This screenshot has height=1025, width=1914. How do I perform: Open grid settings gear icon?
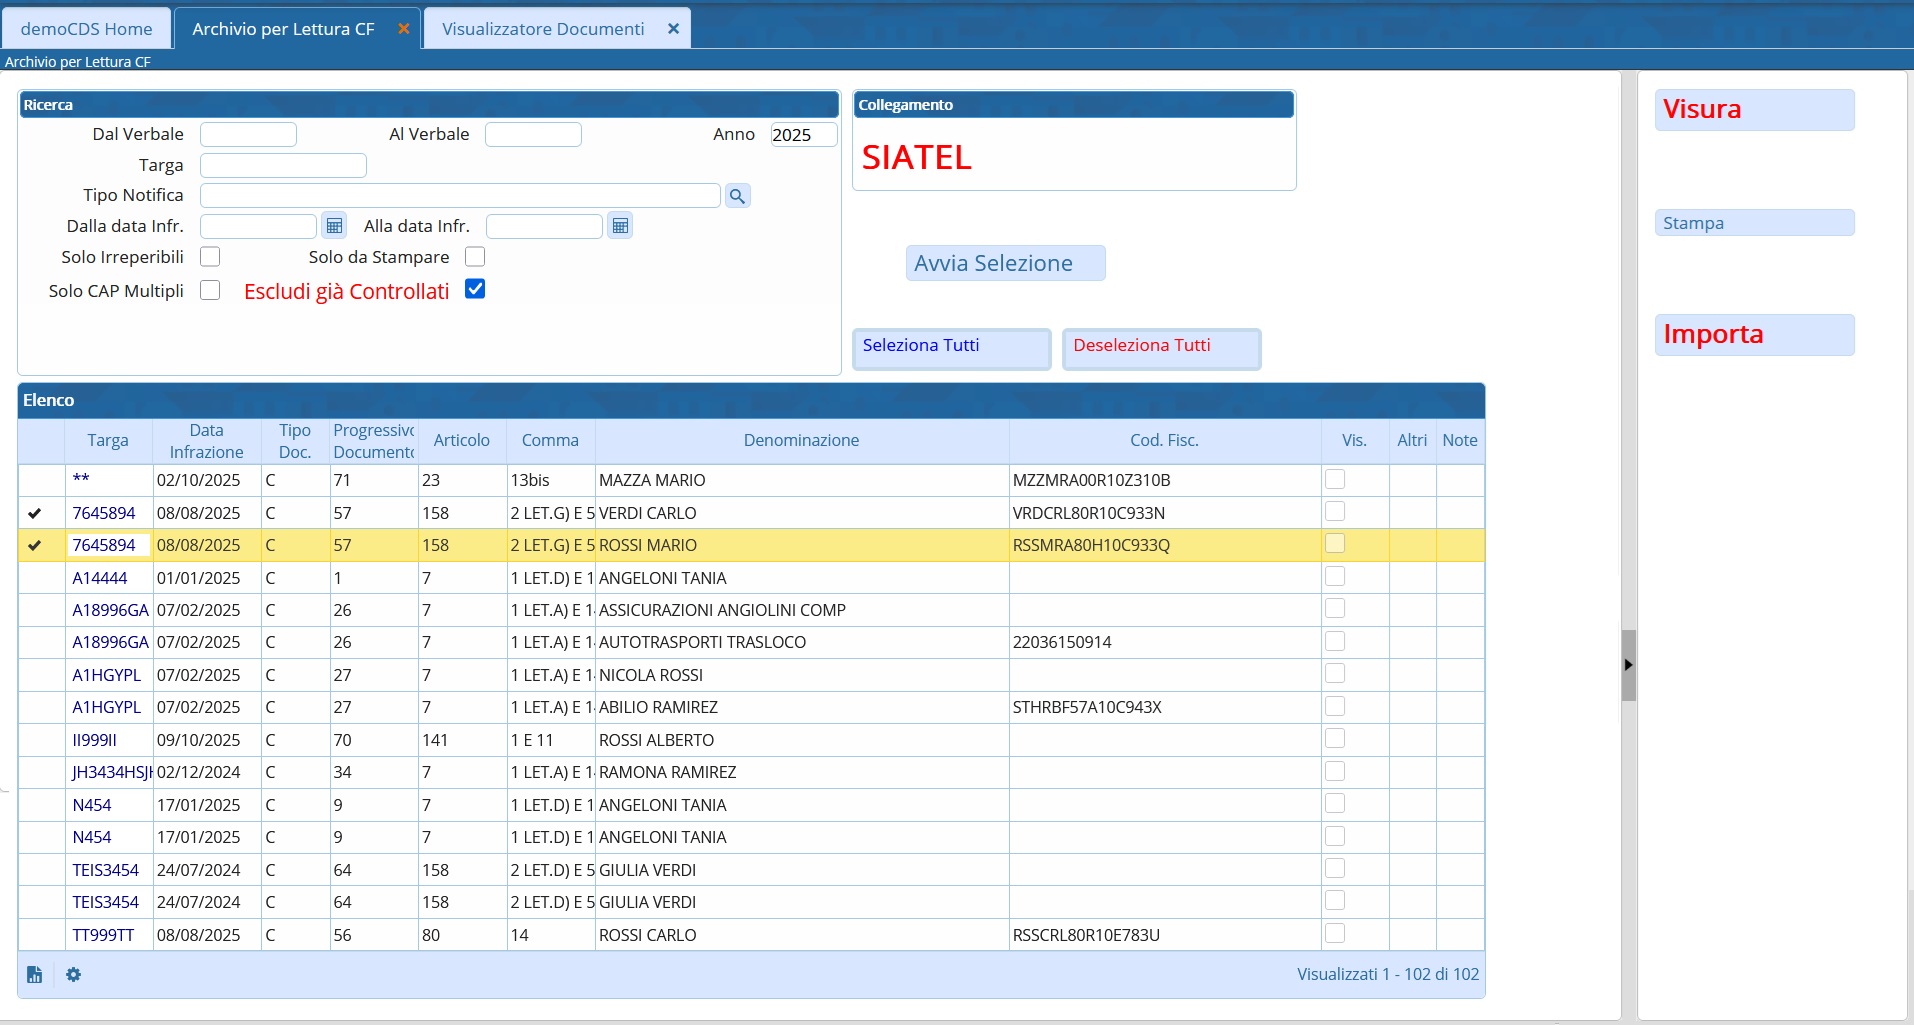pos(74,975)
